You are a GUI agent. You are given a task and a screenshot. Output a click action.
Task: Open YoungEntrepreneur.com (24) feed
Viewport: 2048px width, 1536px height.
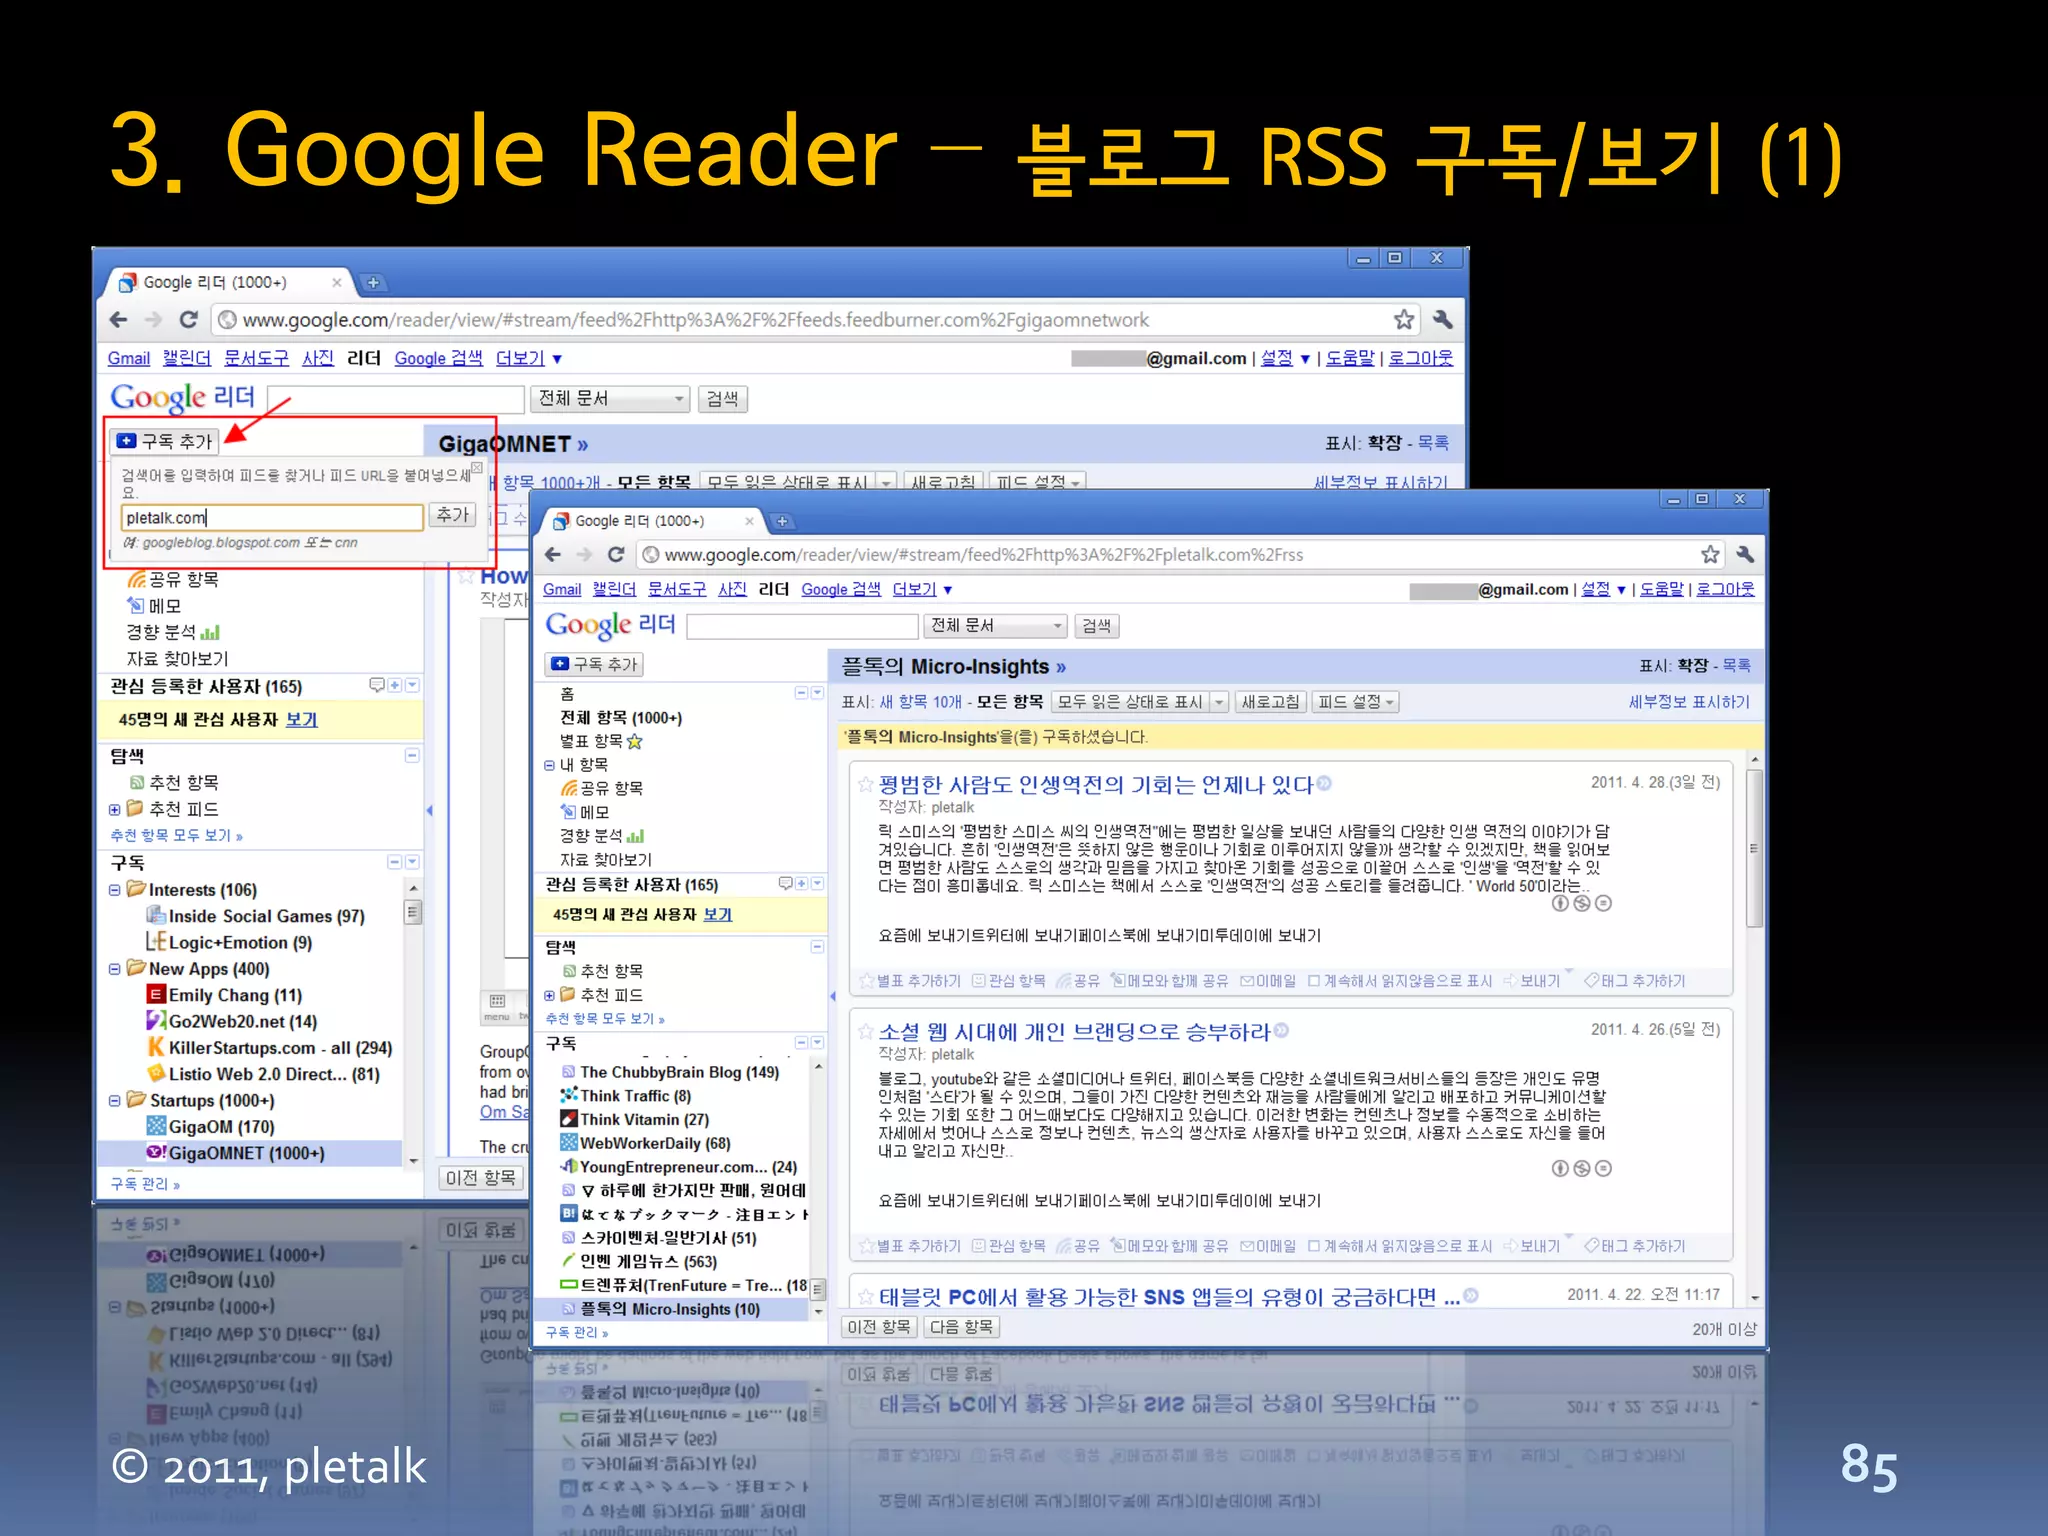coord(688,1167)
